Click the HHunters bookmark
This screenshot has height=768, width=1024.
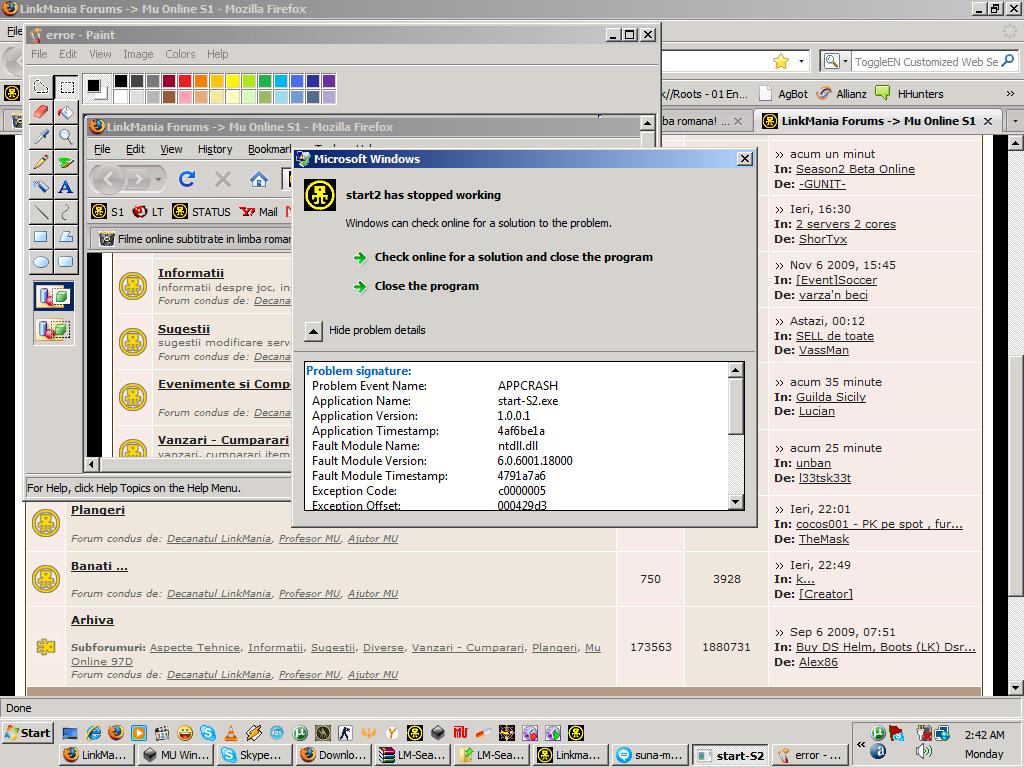tap(910, 93)
